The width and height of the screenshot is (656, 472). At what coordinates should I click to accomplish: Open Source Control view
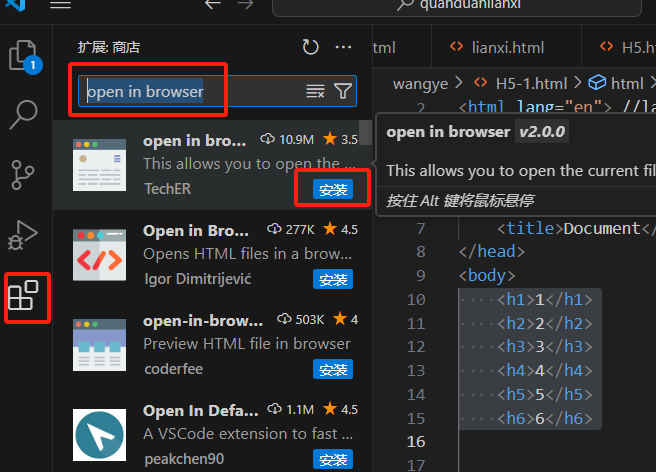coord(23,175)
